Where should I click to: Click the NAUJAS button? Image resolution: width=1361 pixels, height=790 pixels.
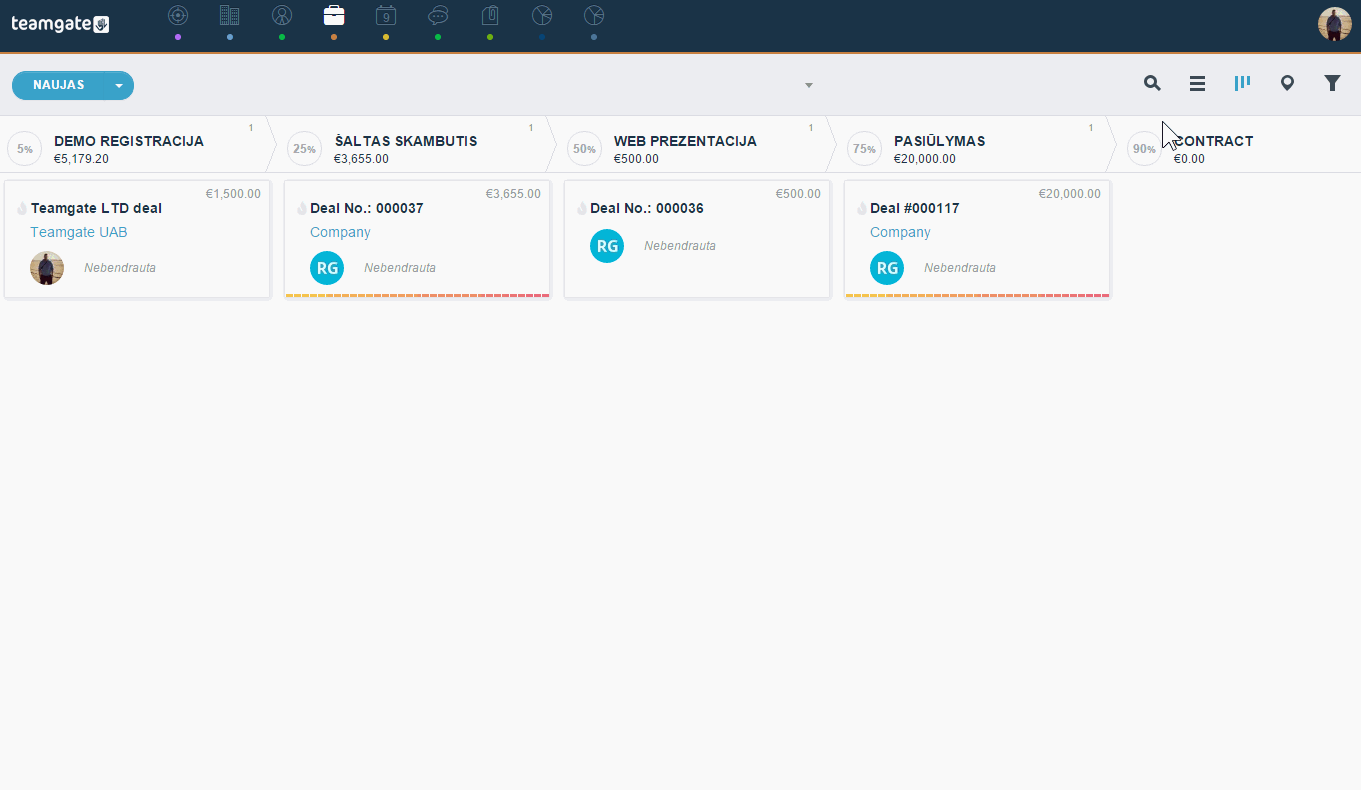[x=59, y=86]
